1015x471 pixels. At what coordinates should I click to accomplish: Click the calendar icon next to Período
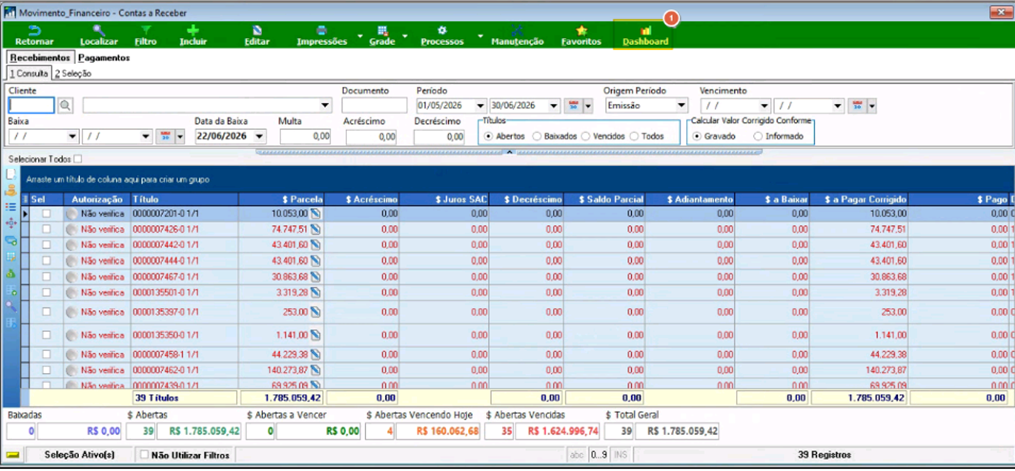click(x=574, y=105)
